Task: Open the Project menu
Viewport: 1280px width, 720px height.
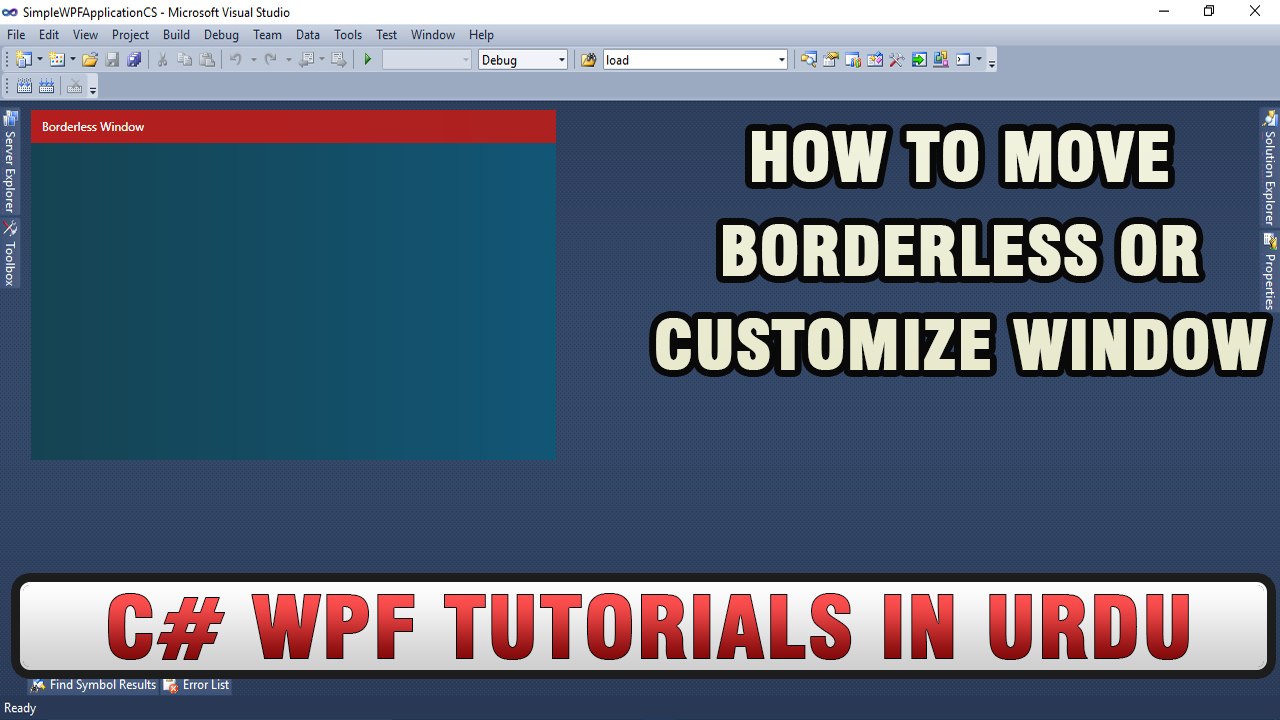Action: [x=130, y=34]
